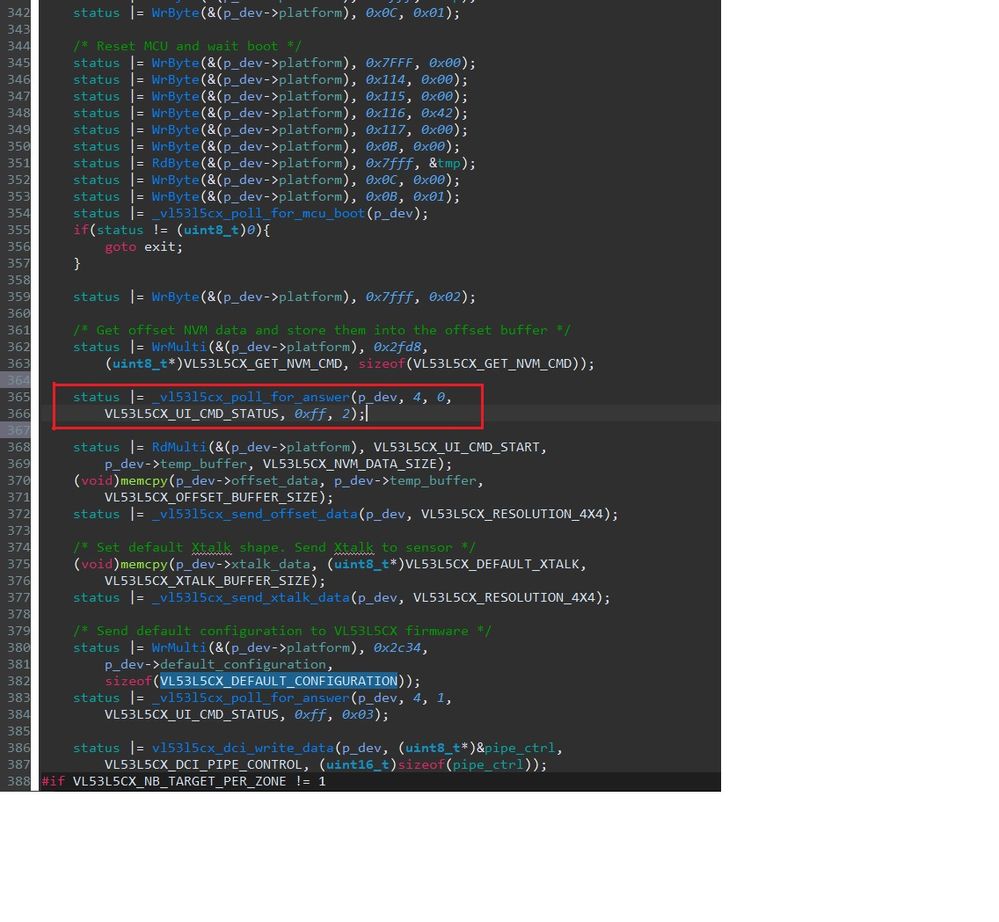
Task: Click _vl53l5cx_send_xtalk_data on line 377
Action: pos(251,598)
